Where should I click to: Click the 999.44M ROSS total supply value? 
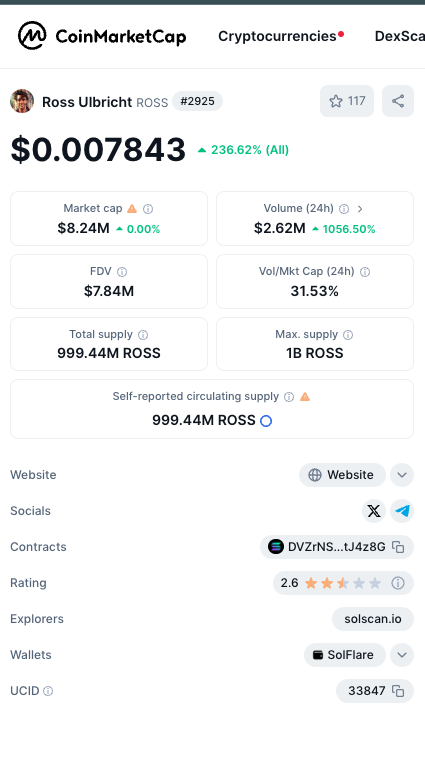click(x=109, y=353)
